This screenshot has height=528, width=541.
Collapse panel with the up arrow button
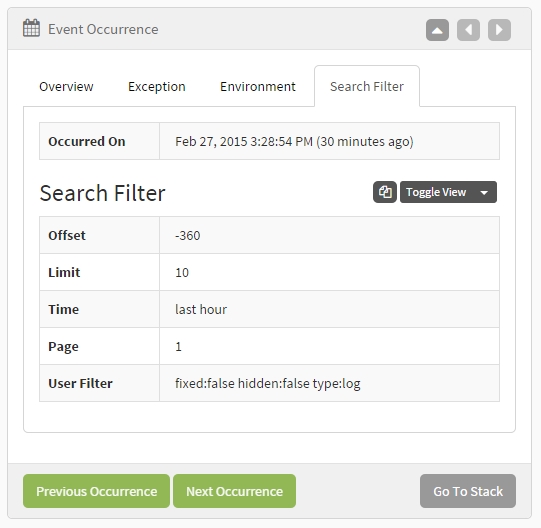tap(437, 30)
